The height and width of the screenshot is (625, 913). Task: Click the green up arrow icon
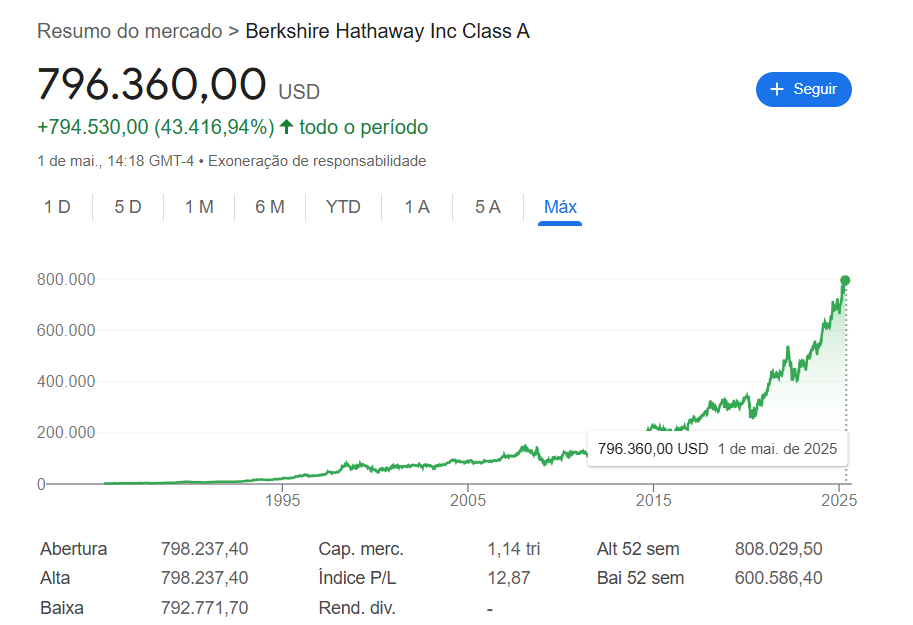[286, 126]
